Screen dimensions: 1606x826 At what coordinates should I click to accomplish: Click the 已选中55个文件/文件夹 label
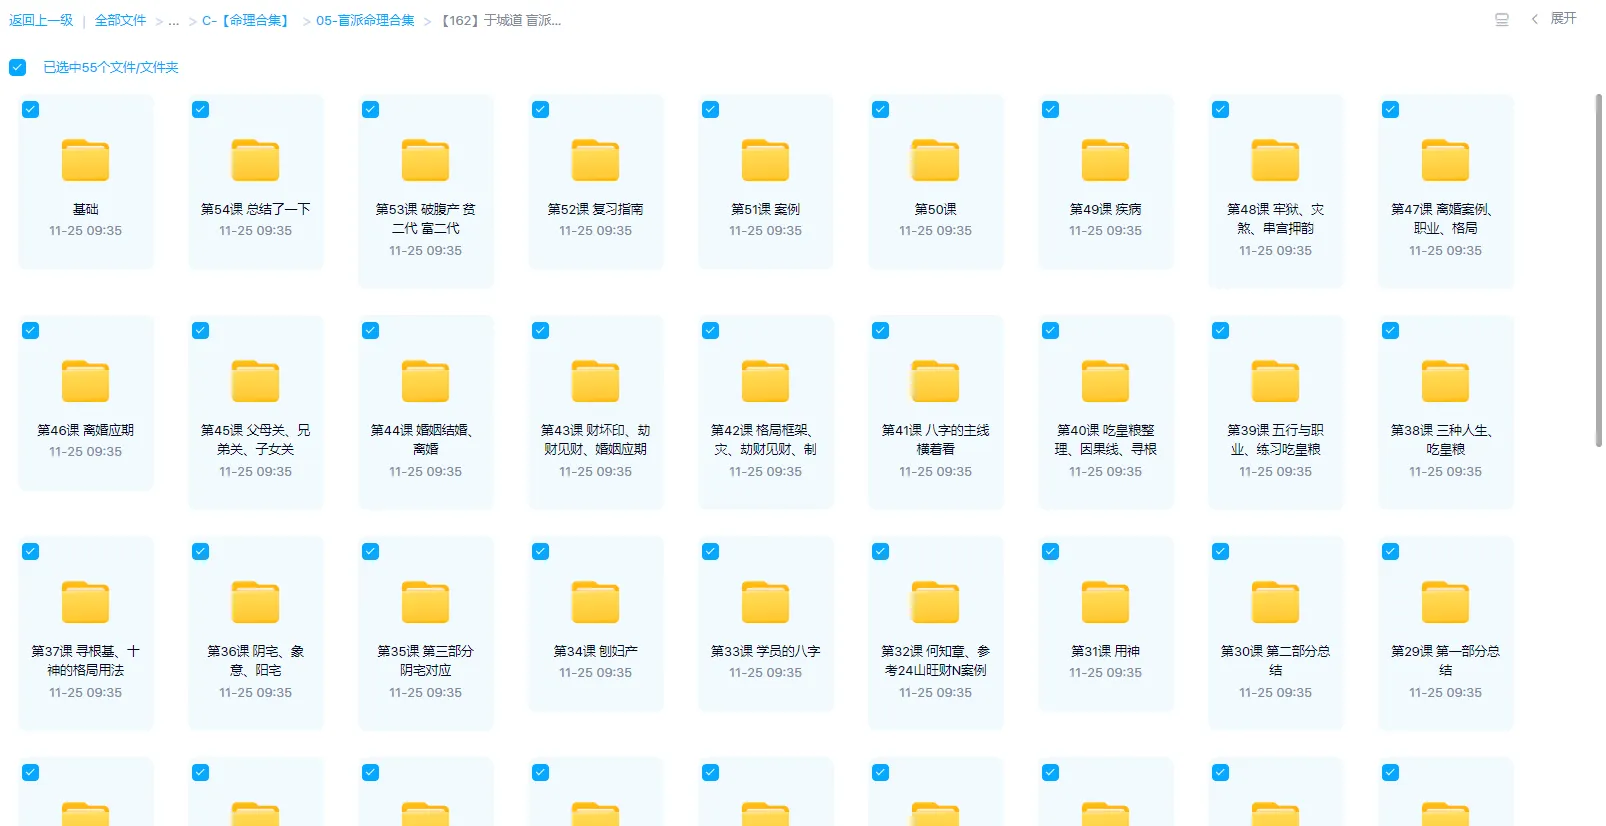pos(111,67)
